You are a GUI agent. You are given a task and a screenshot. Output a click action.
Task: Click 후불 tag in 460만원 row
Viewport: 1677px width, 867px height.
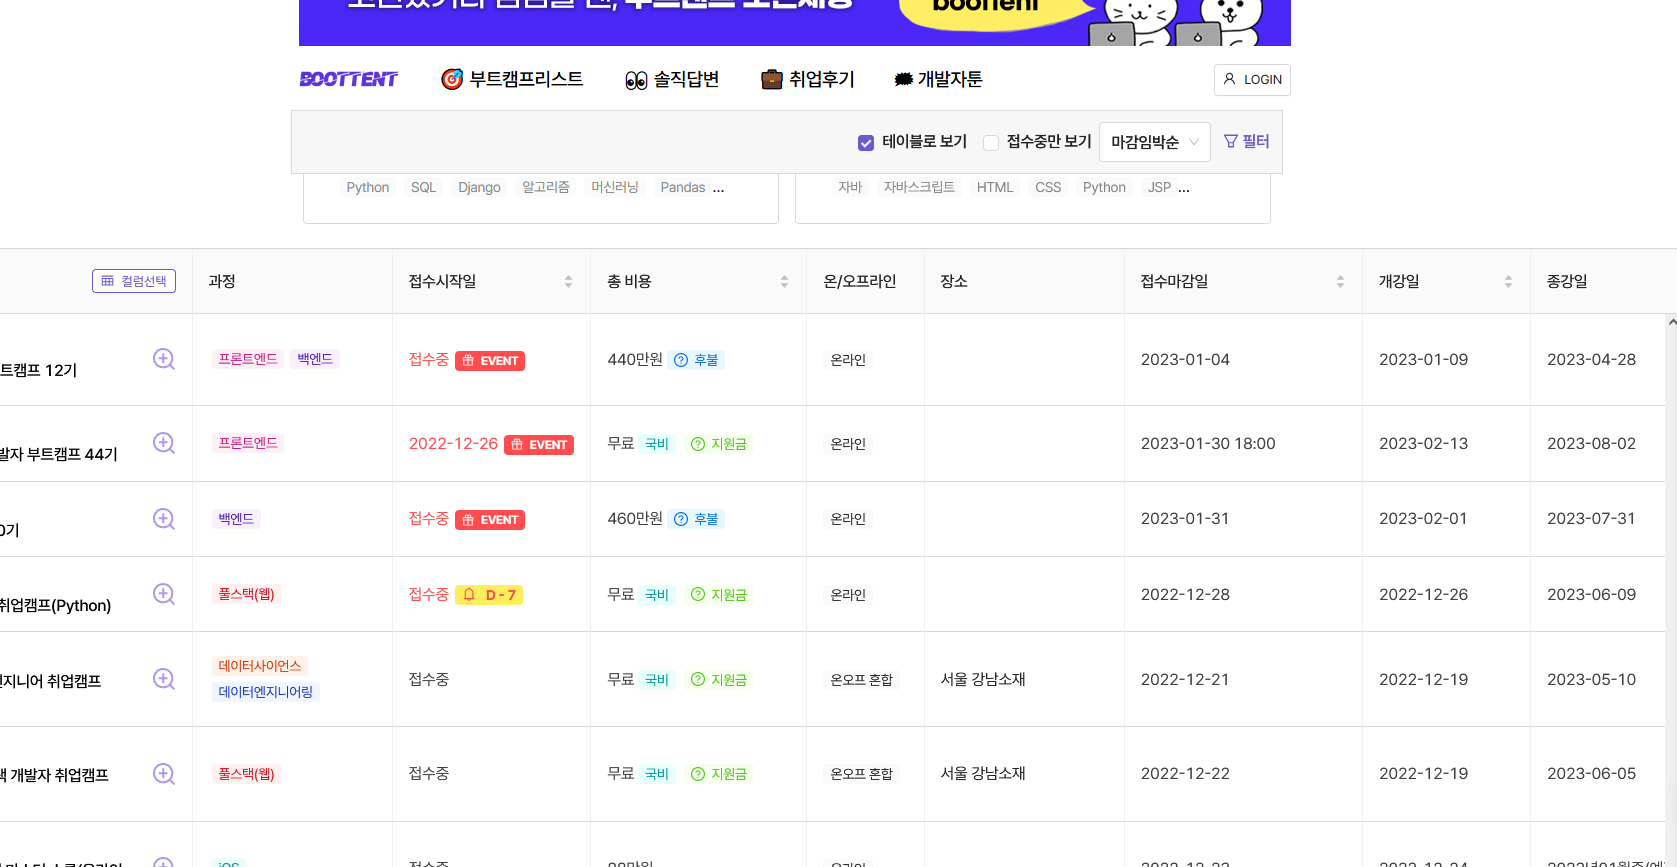(x=696, y=519)
